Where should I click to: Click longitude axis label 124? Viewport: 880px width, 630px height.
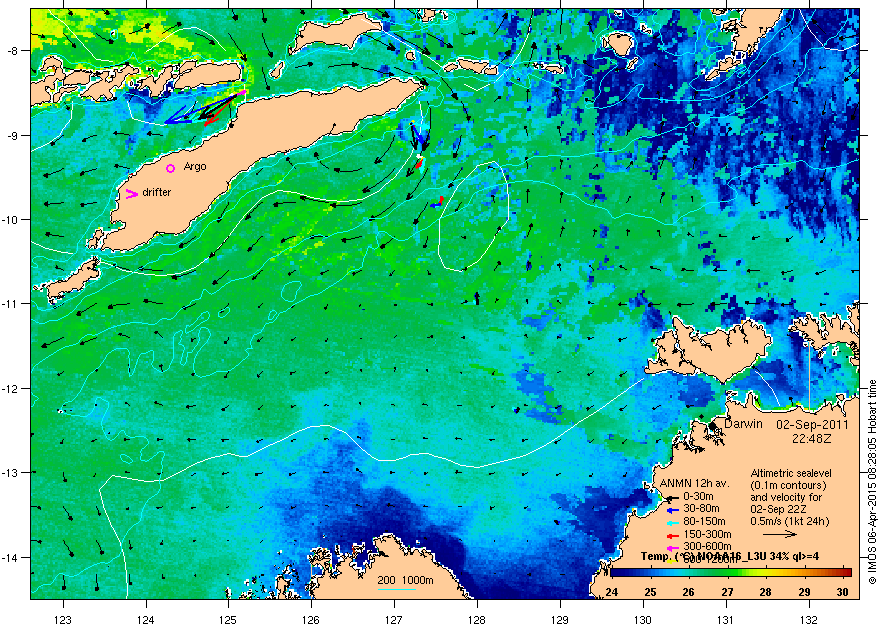coord(146,620)
